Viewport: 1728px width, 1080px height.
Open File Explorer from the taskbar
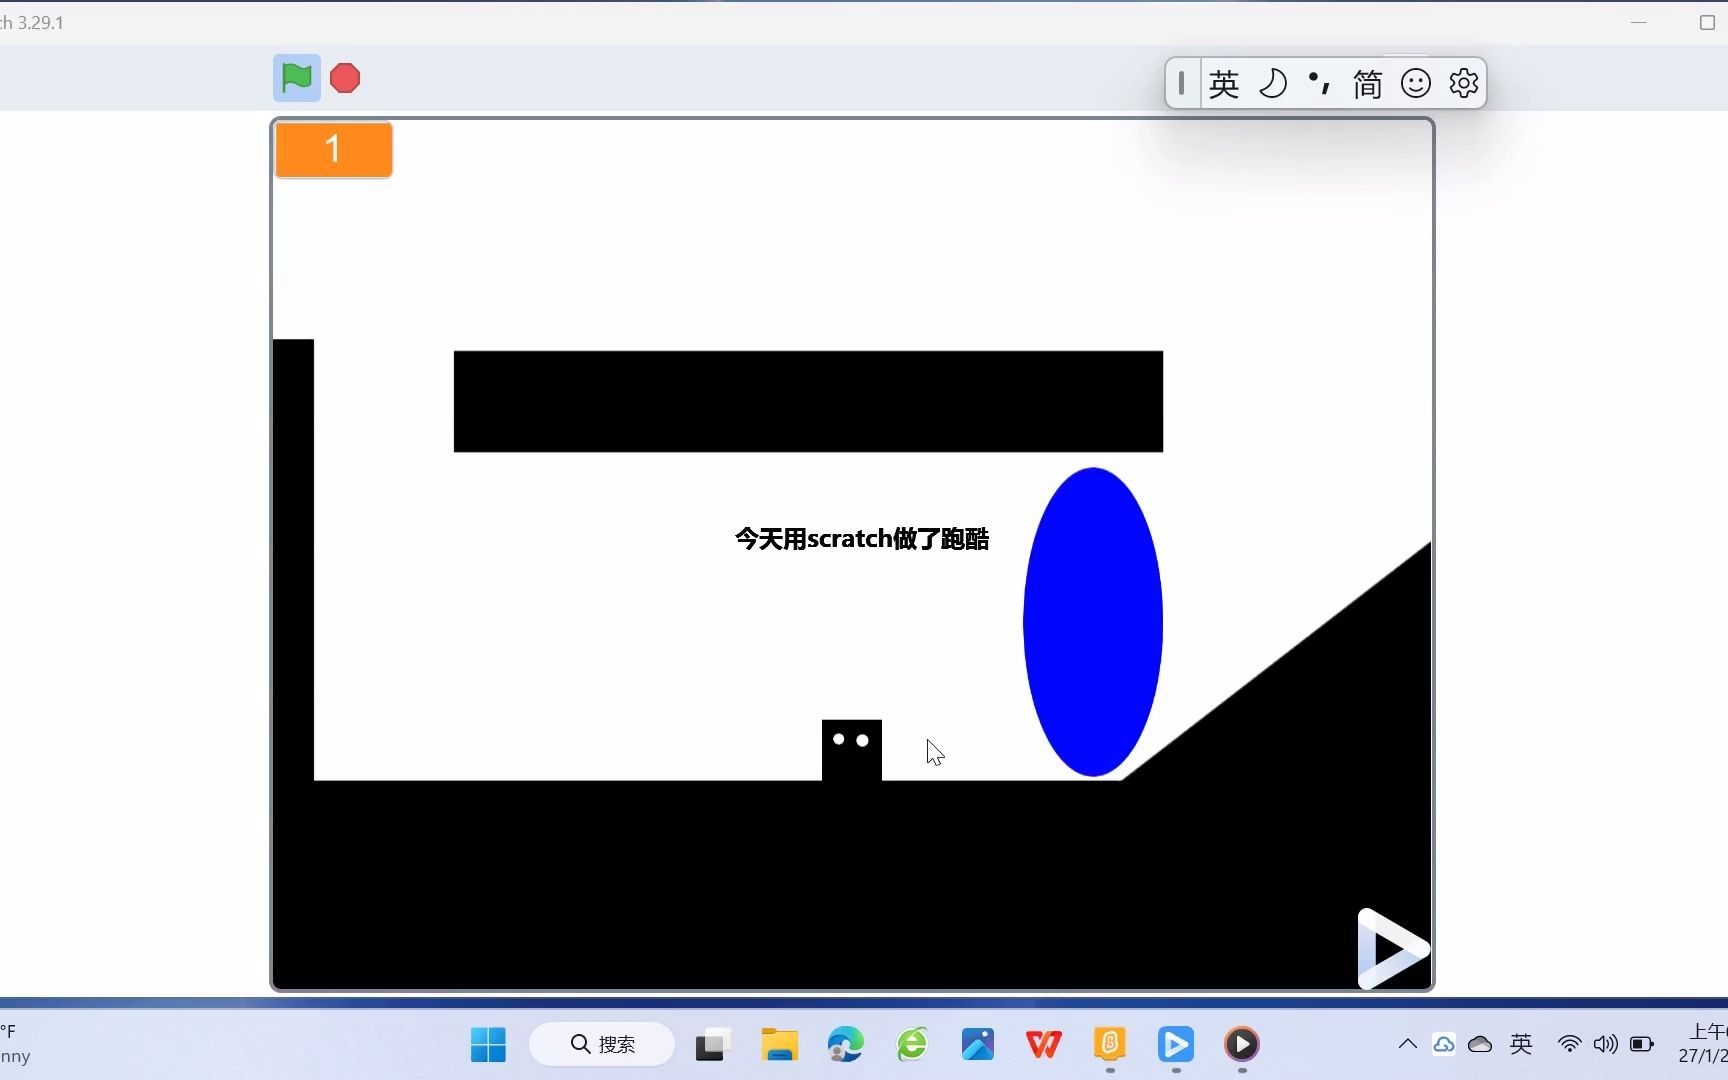(779, 1044)
